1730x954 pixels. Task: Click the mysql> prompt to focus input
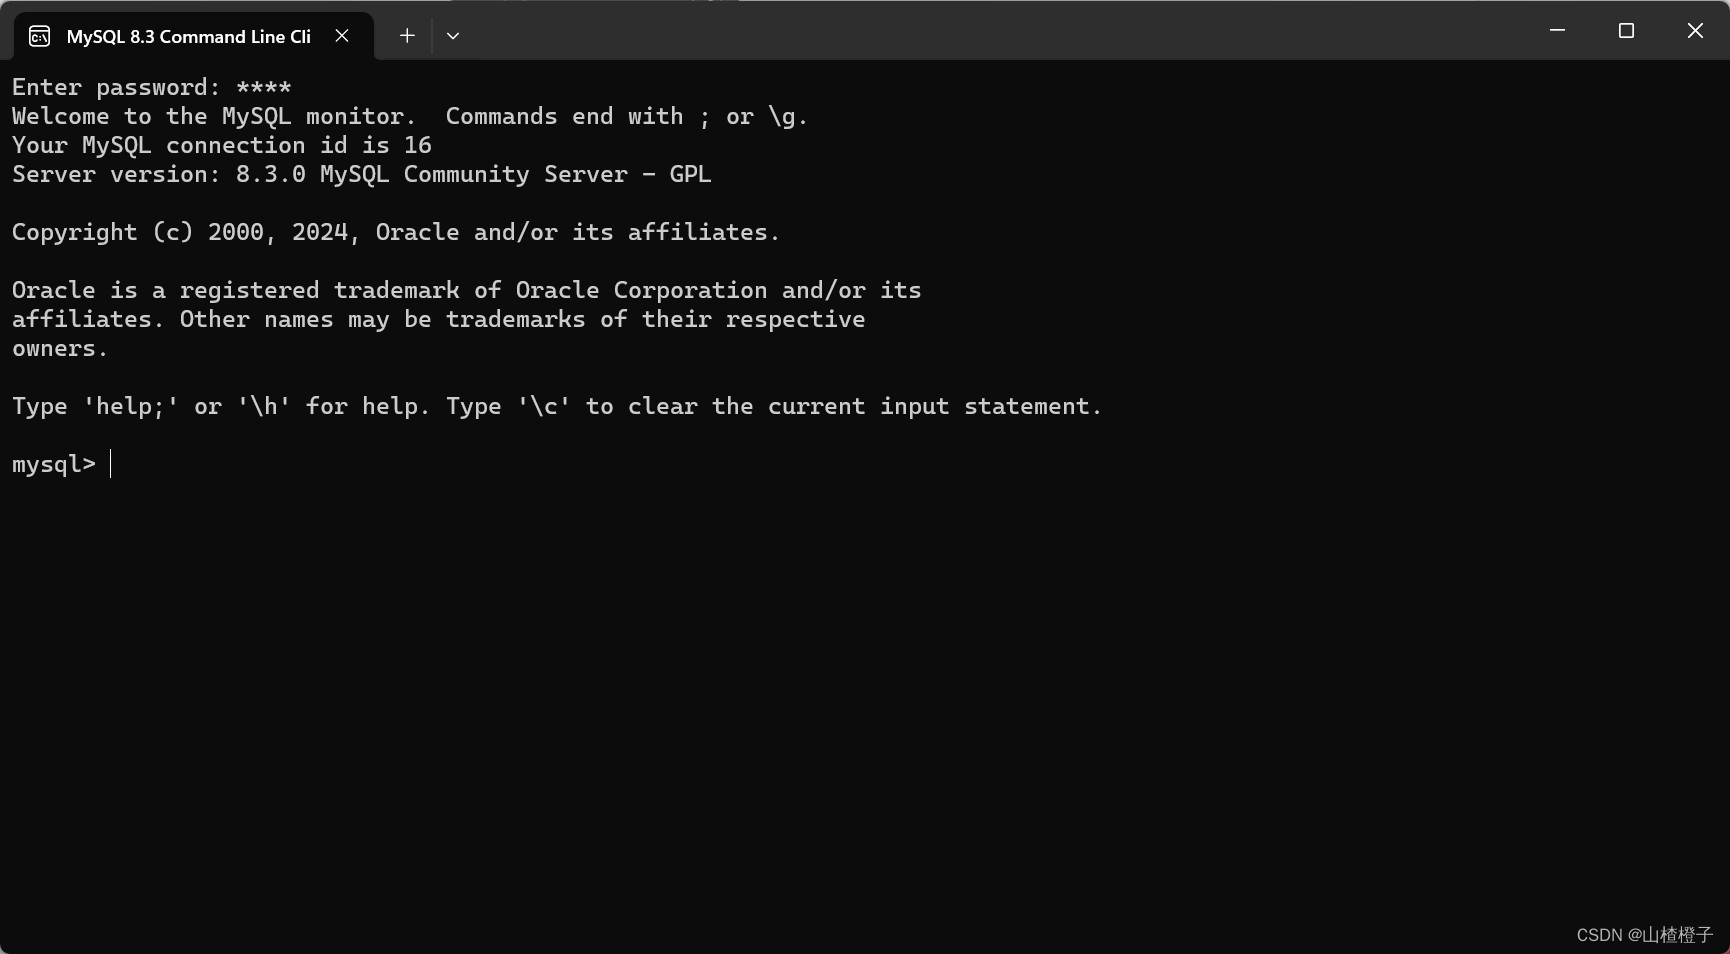coord(53,463)
